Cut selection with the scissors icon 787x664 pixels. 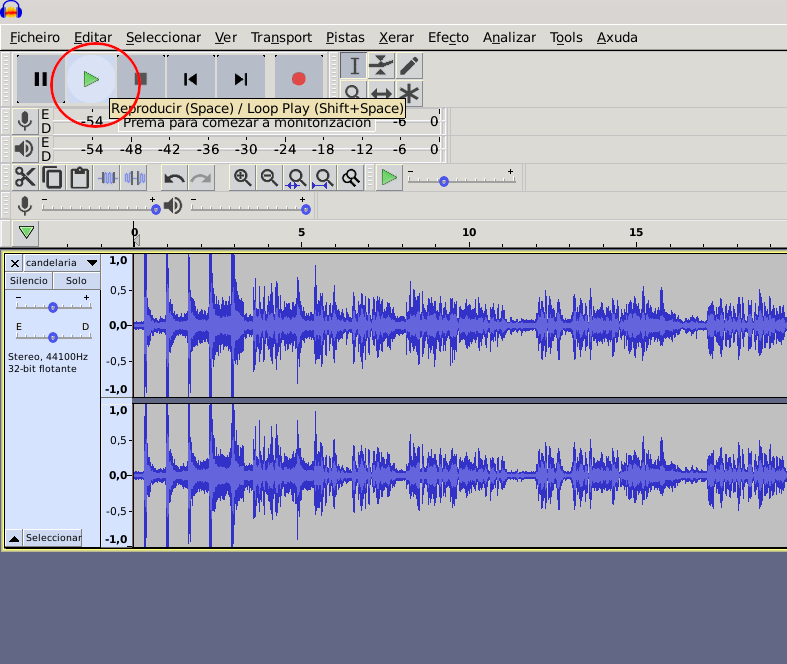[x=25, y=178]
